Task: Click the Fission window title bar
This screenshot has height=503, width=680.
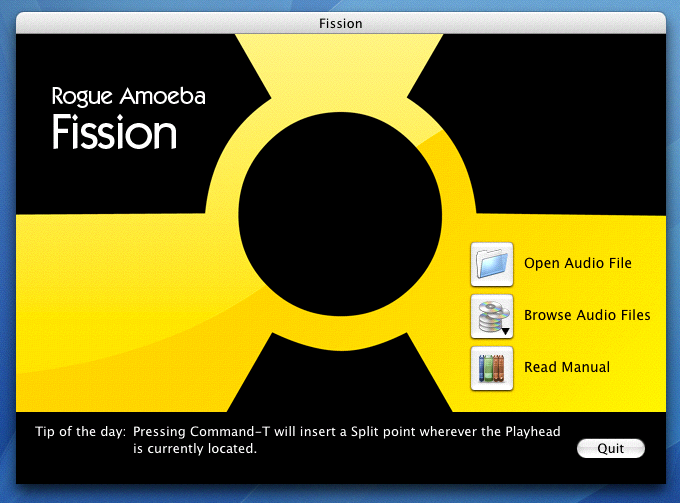Action: (341, 23)
